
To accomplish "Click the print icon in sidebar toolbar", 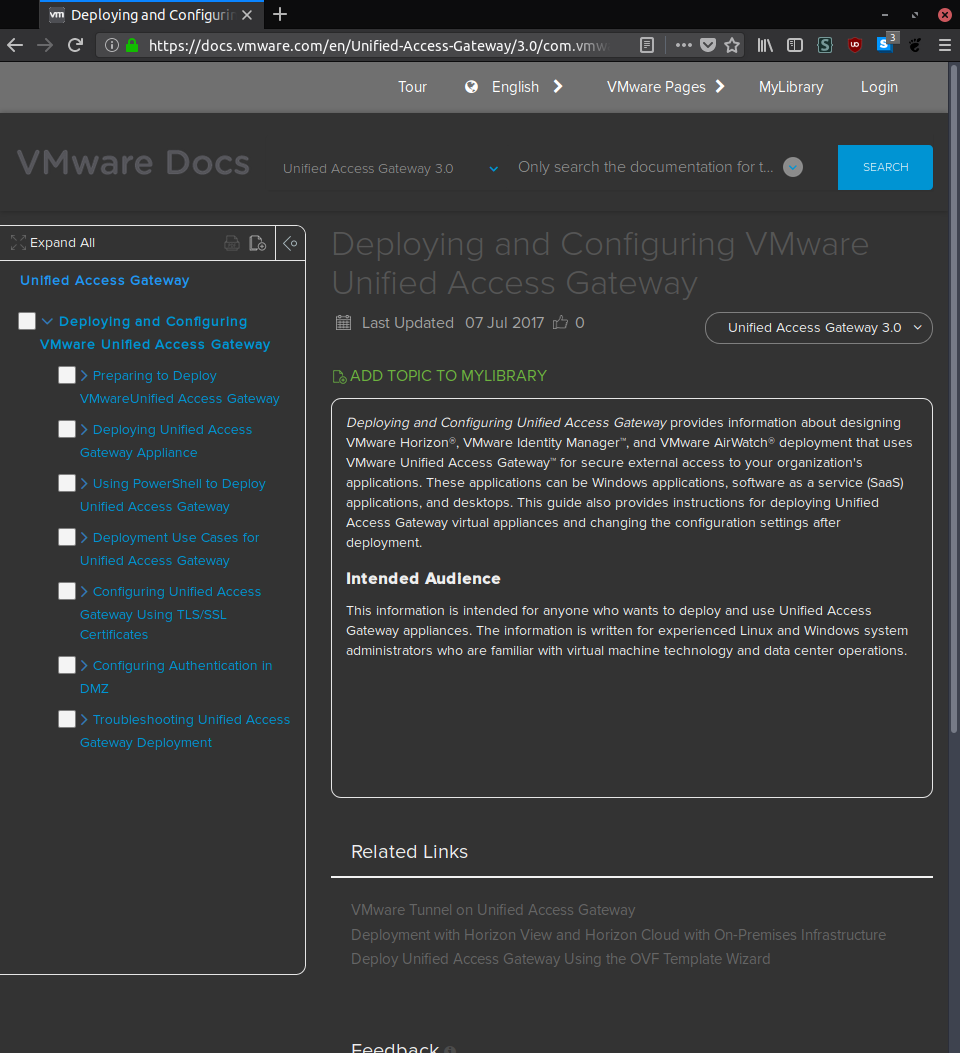I will pyautogui.click(x=232, y=242).
